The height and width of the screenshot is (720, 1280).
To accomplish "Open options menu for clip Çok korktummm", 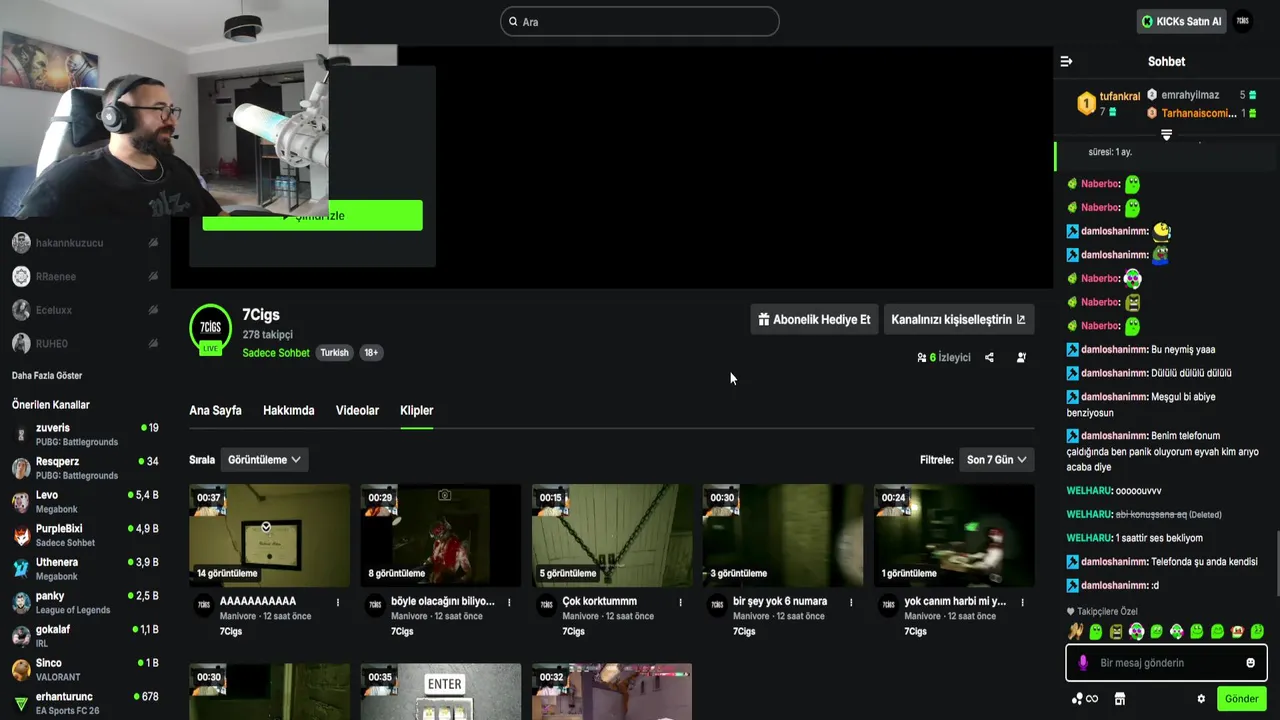I will click(x=680, y=602).
